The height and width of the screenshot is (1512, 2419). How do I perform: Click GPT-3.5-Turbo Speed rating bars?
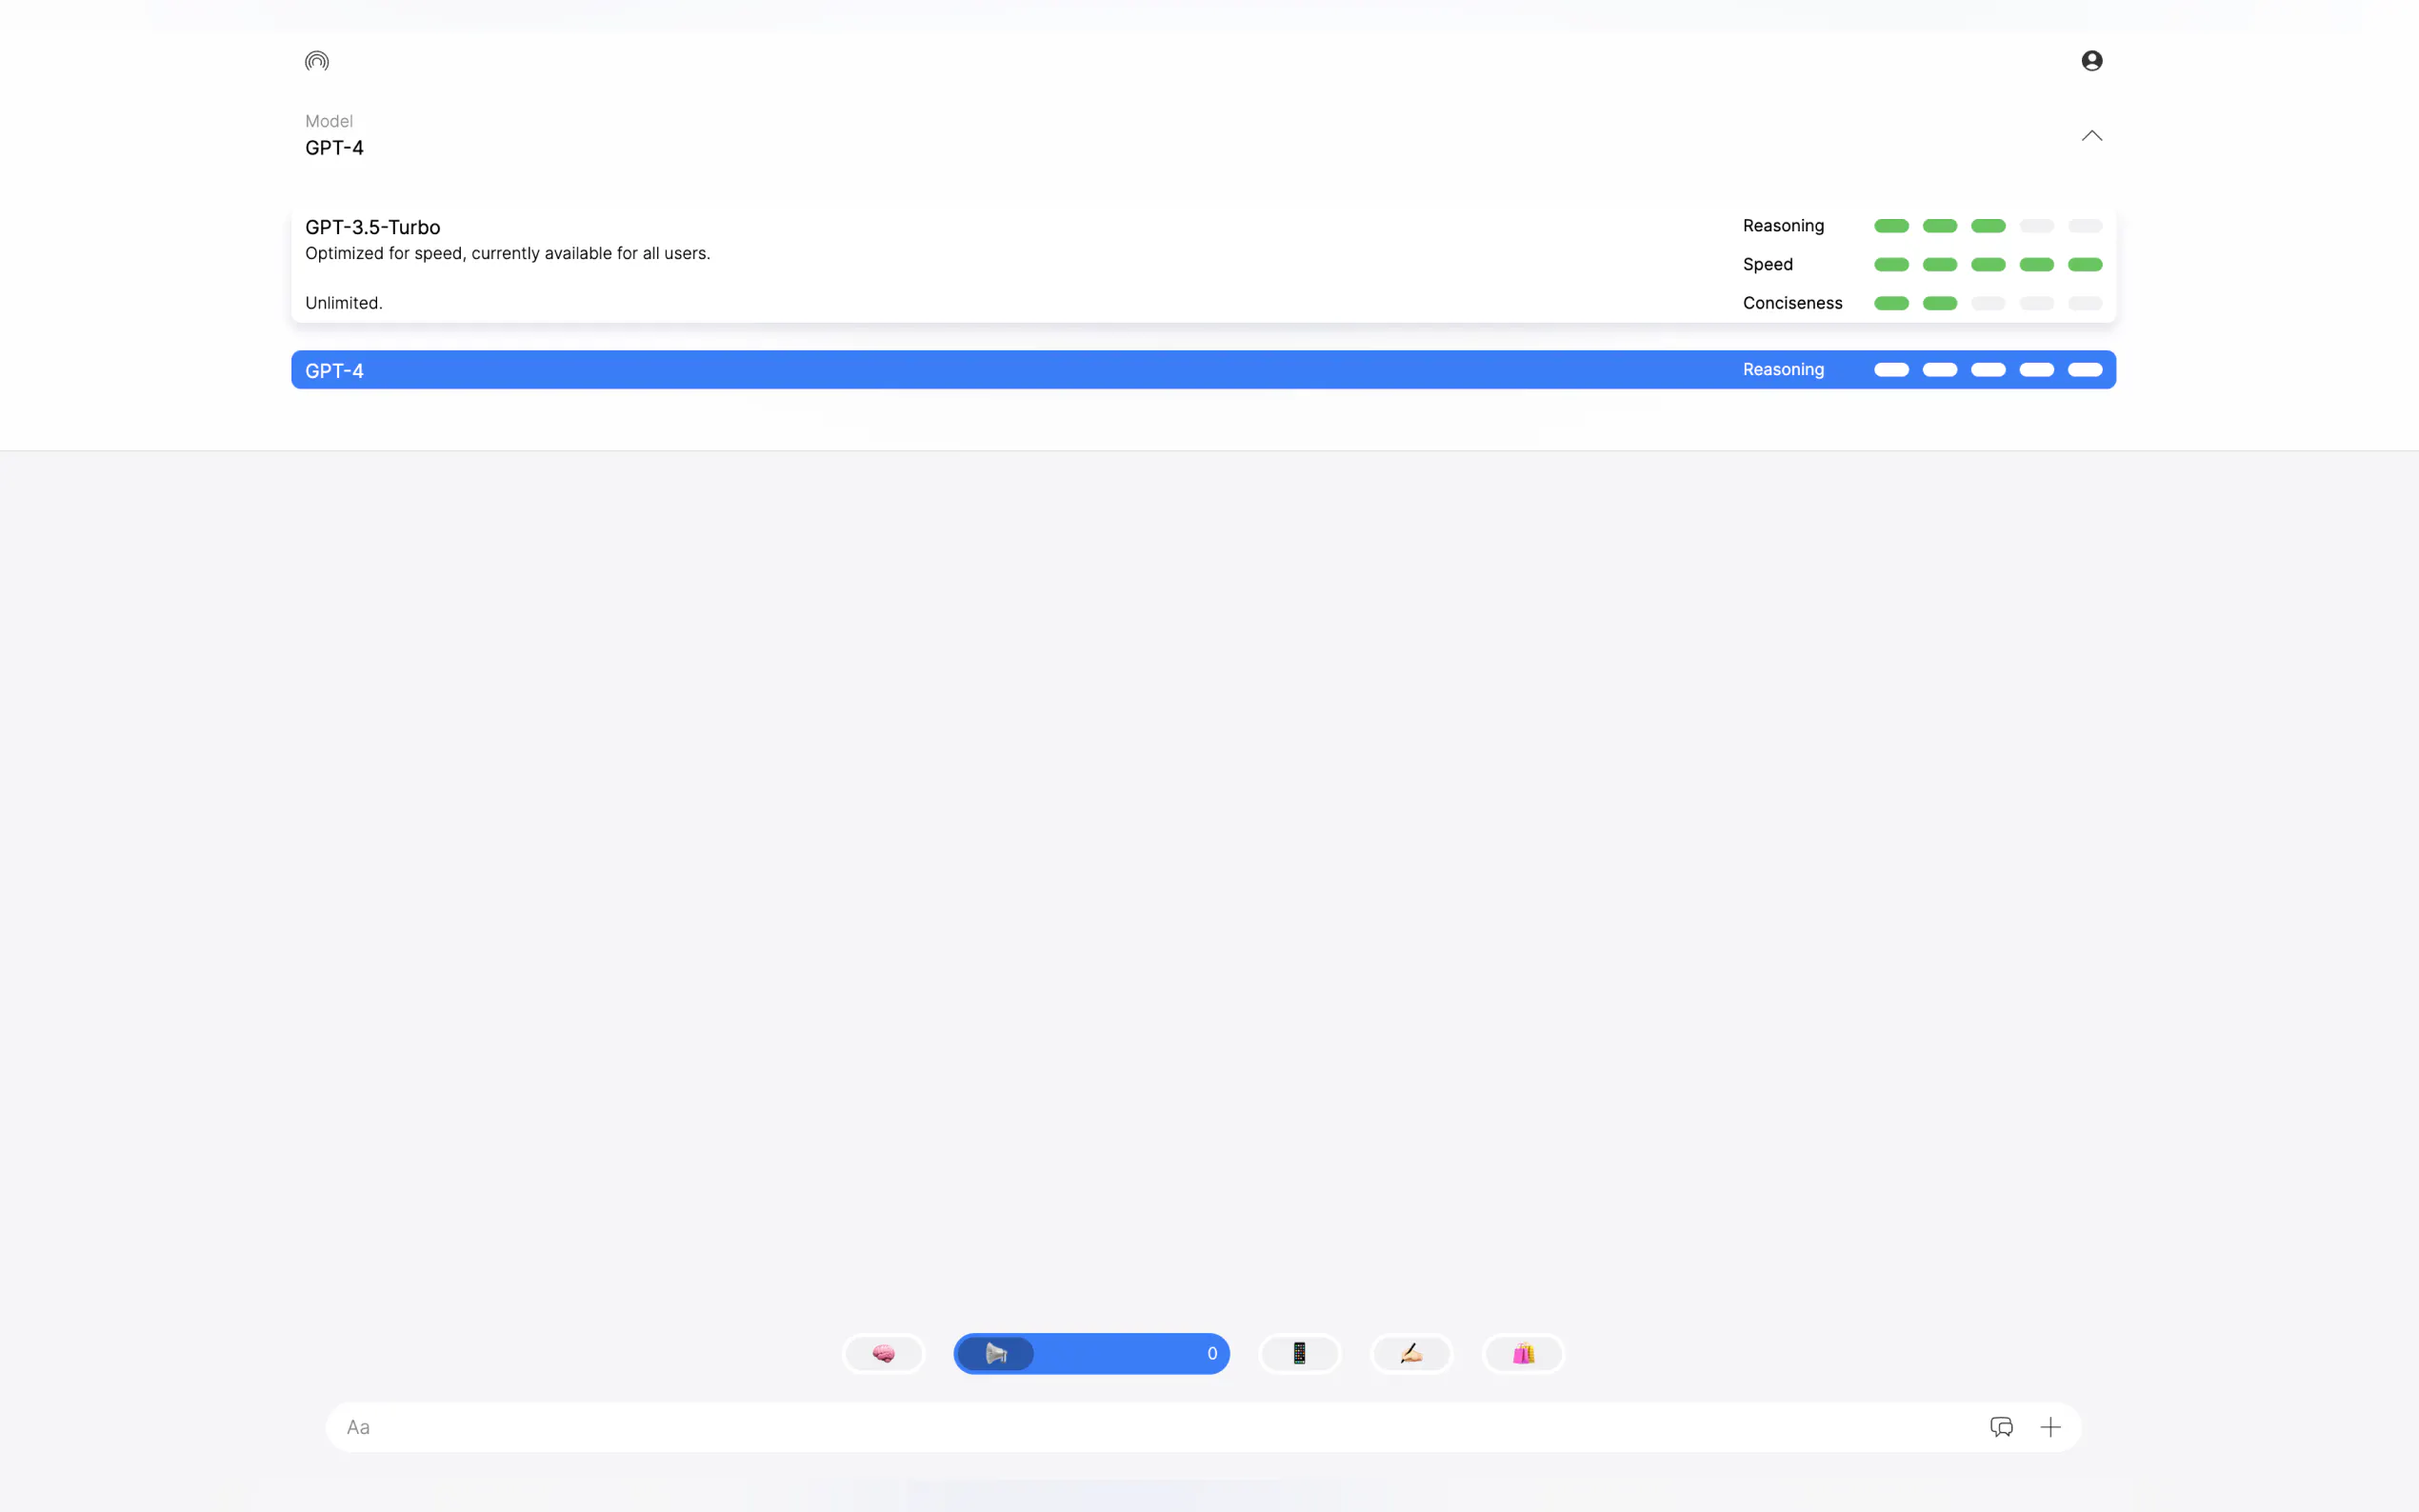(1987, 265)
